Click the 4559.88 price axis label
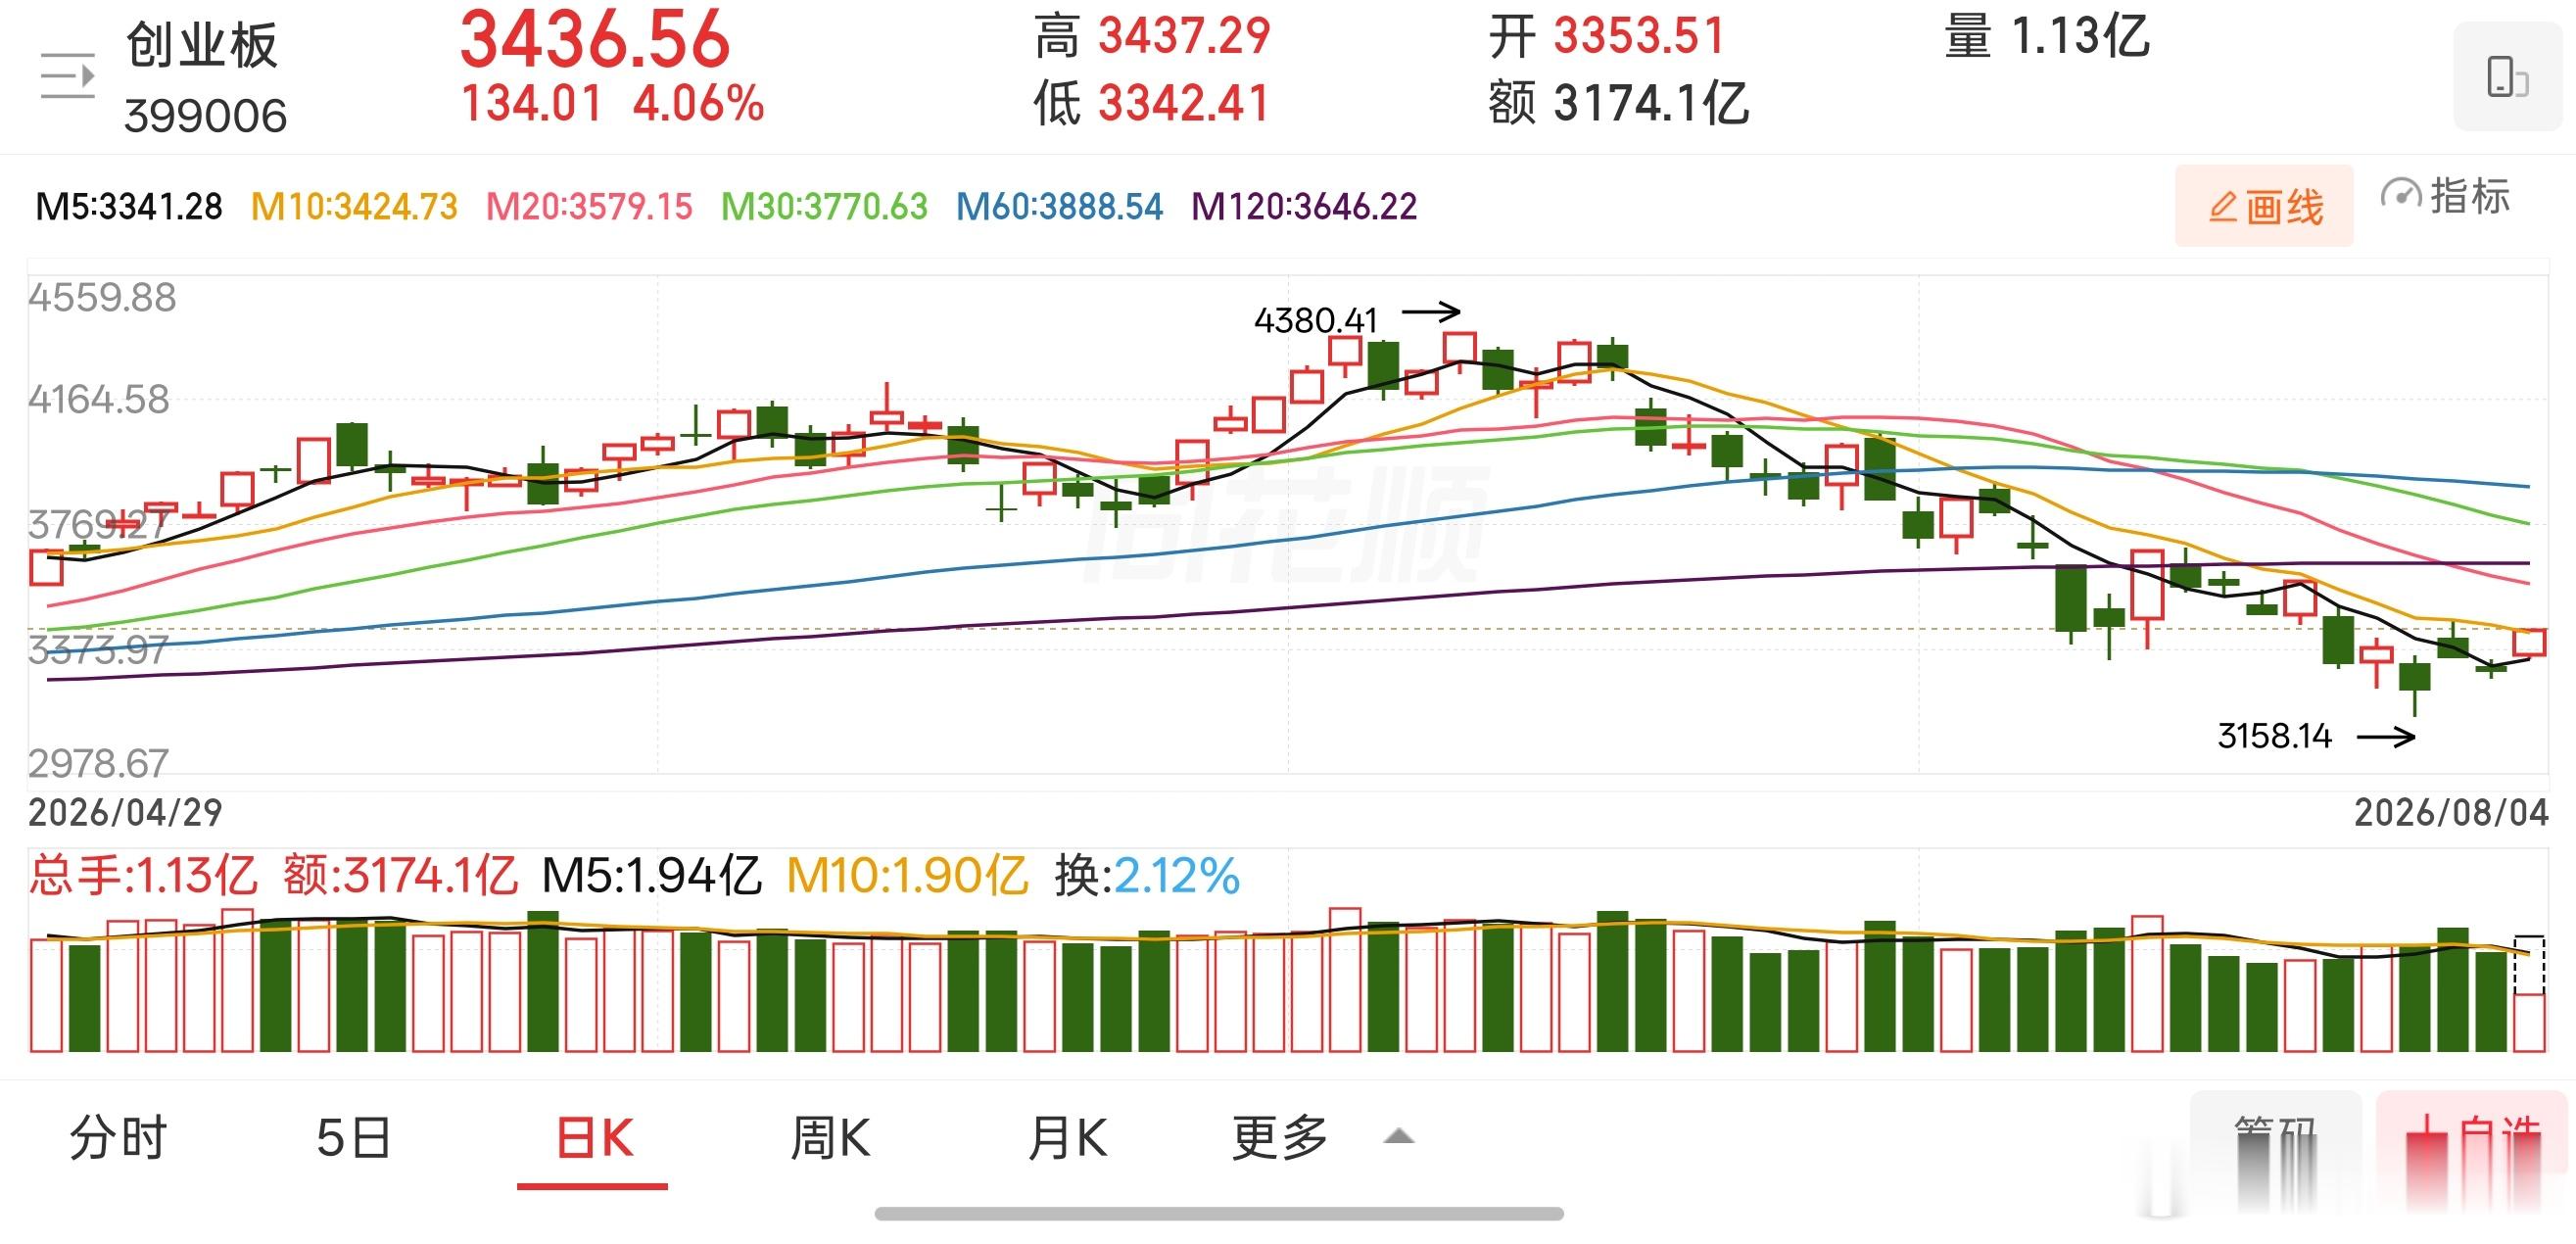 coord(102,298)
